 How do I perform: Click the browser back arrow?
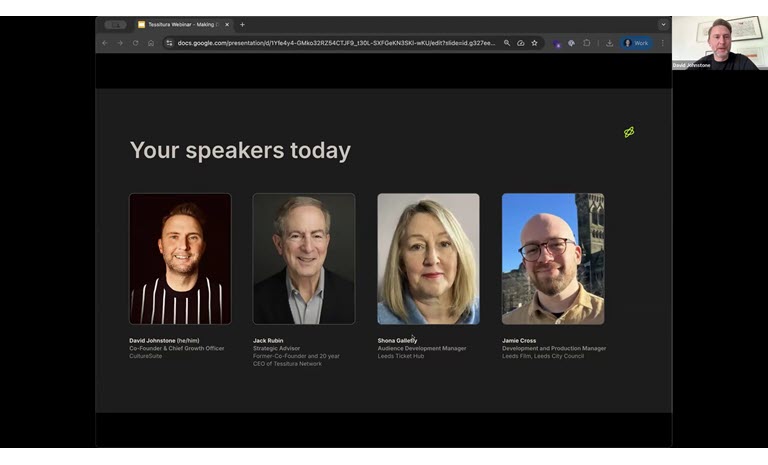pyautogui.click(x=105, y=43)
